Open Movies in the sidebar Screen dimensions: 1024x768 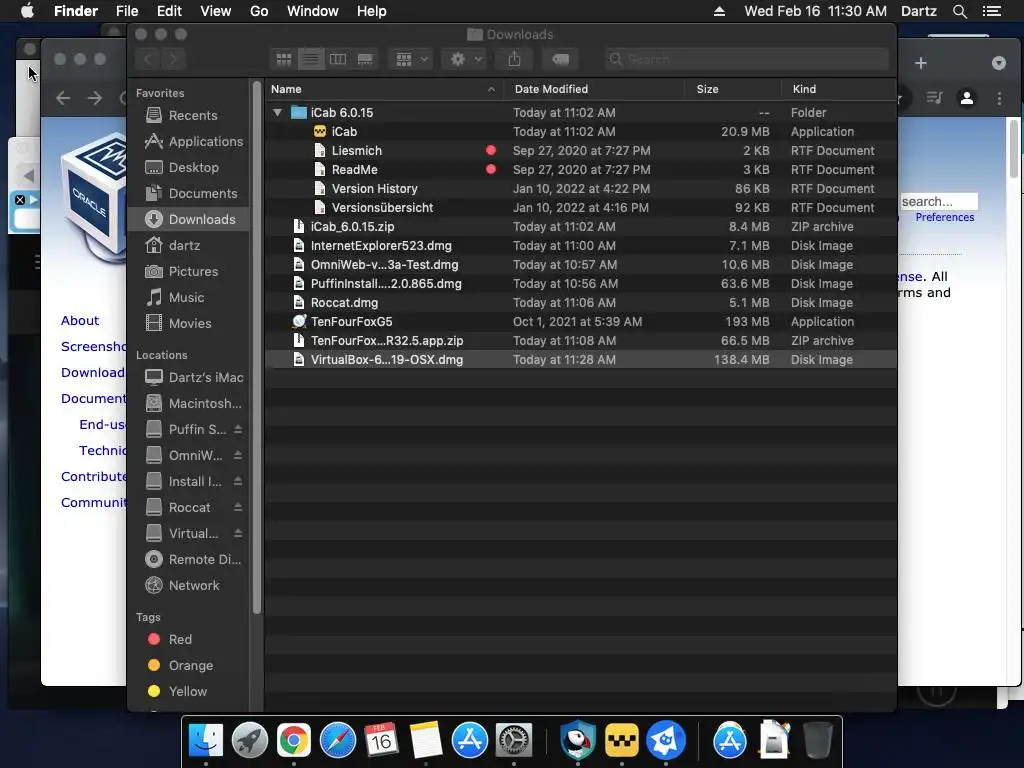click(189, 323)
